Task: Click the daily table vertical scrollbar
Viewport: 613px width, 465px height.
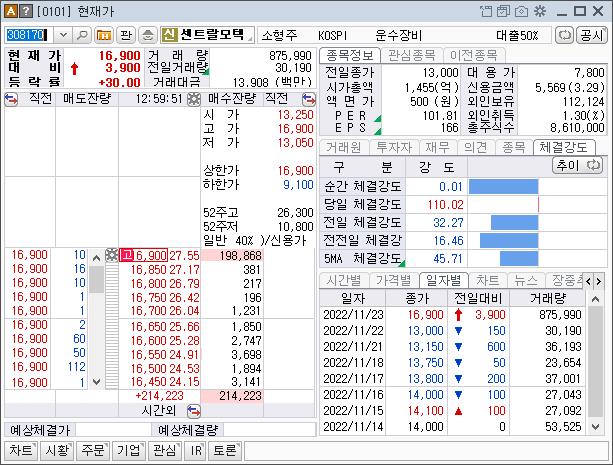Action: [x=595, y=362]
